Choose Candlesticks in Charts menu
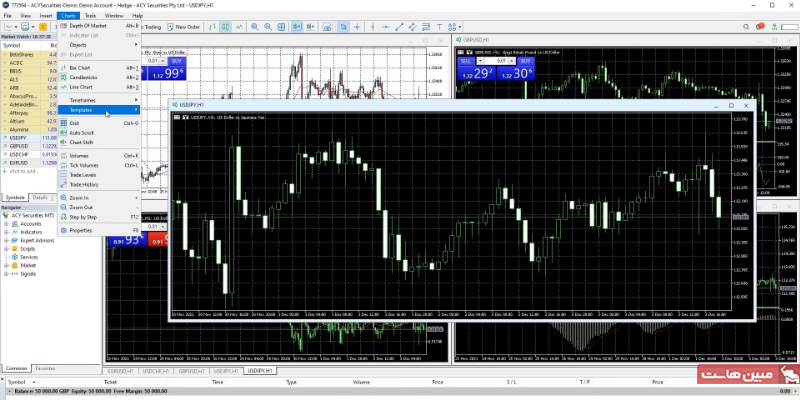The image size is (800, 400). pos(99,78)
